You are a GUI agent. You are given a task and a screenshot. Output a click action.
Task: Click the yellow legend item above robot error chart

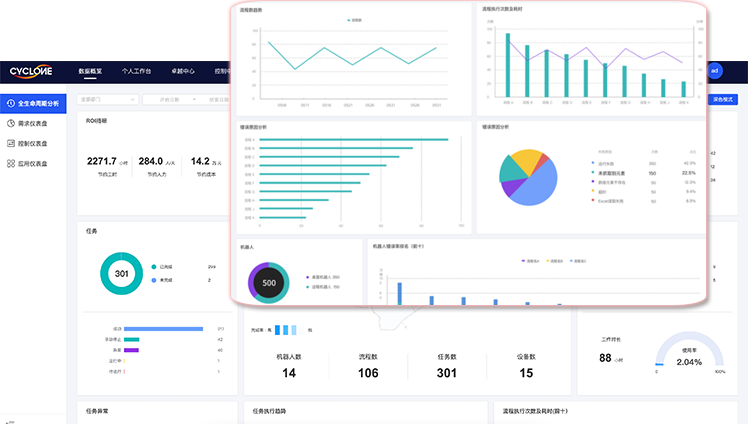[x=554, y=261]
